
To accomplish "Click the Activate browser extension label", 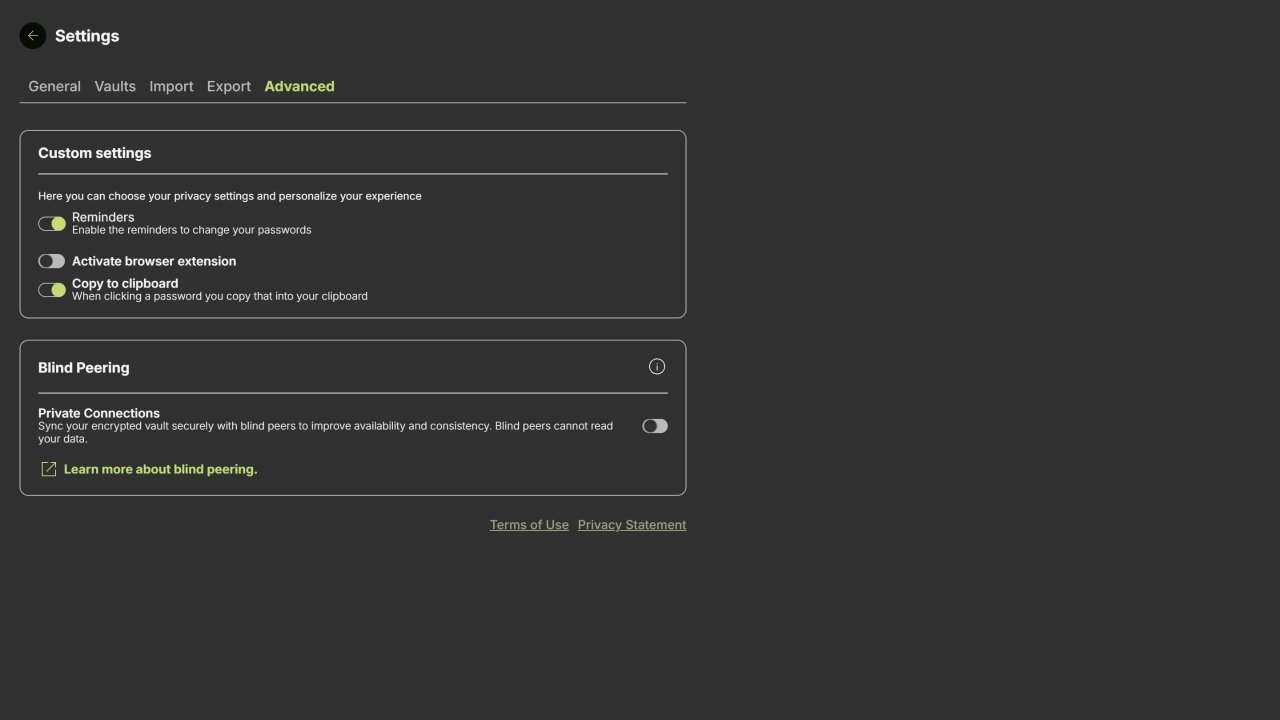I will coord(154,261).
